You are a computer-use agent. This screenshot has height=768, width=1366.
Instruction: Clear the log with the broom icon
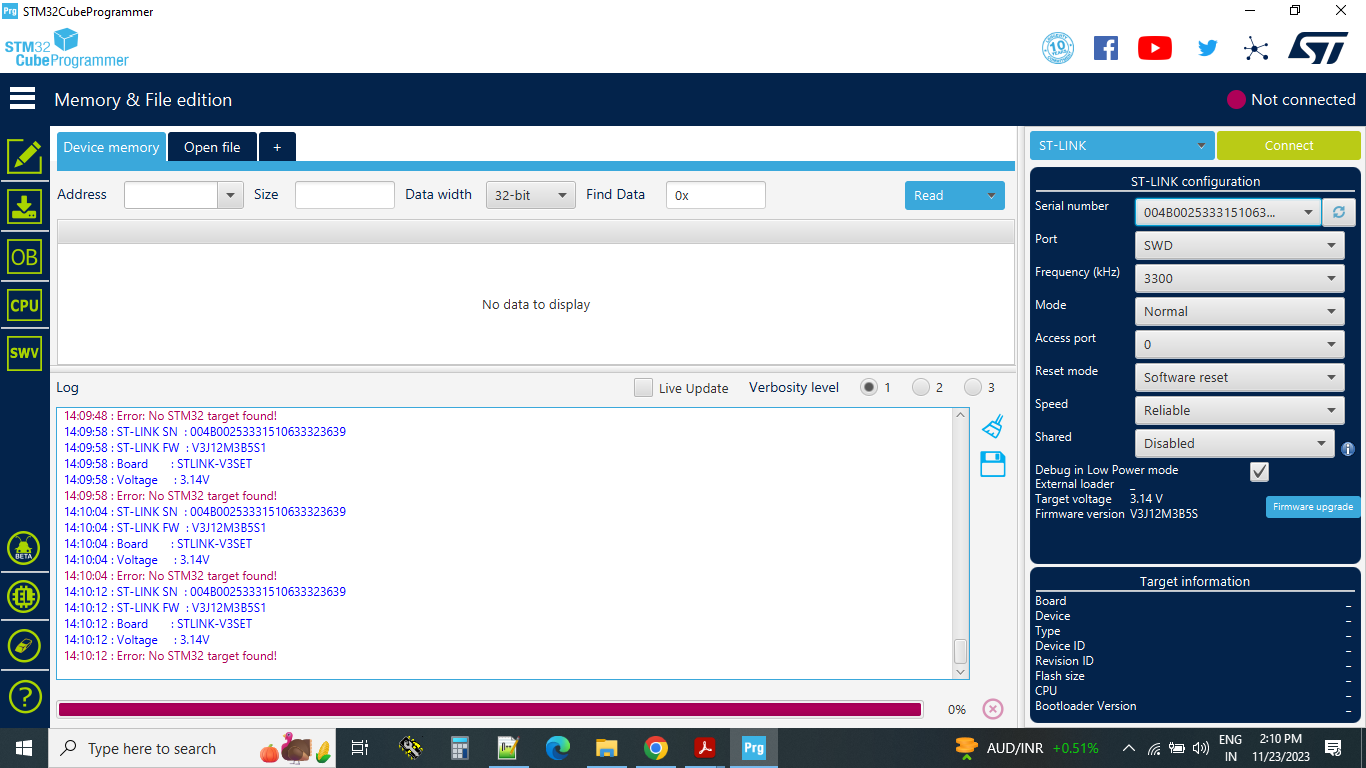[x=992, y=428]
